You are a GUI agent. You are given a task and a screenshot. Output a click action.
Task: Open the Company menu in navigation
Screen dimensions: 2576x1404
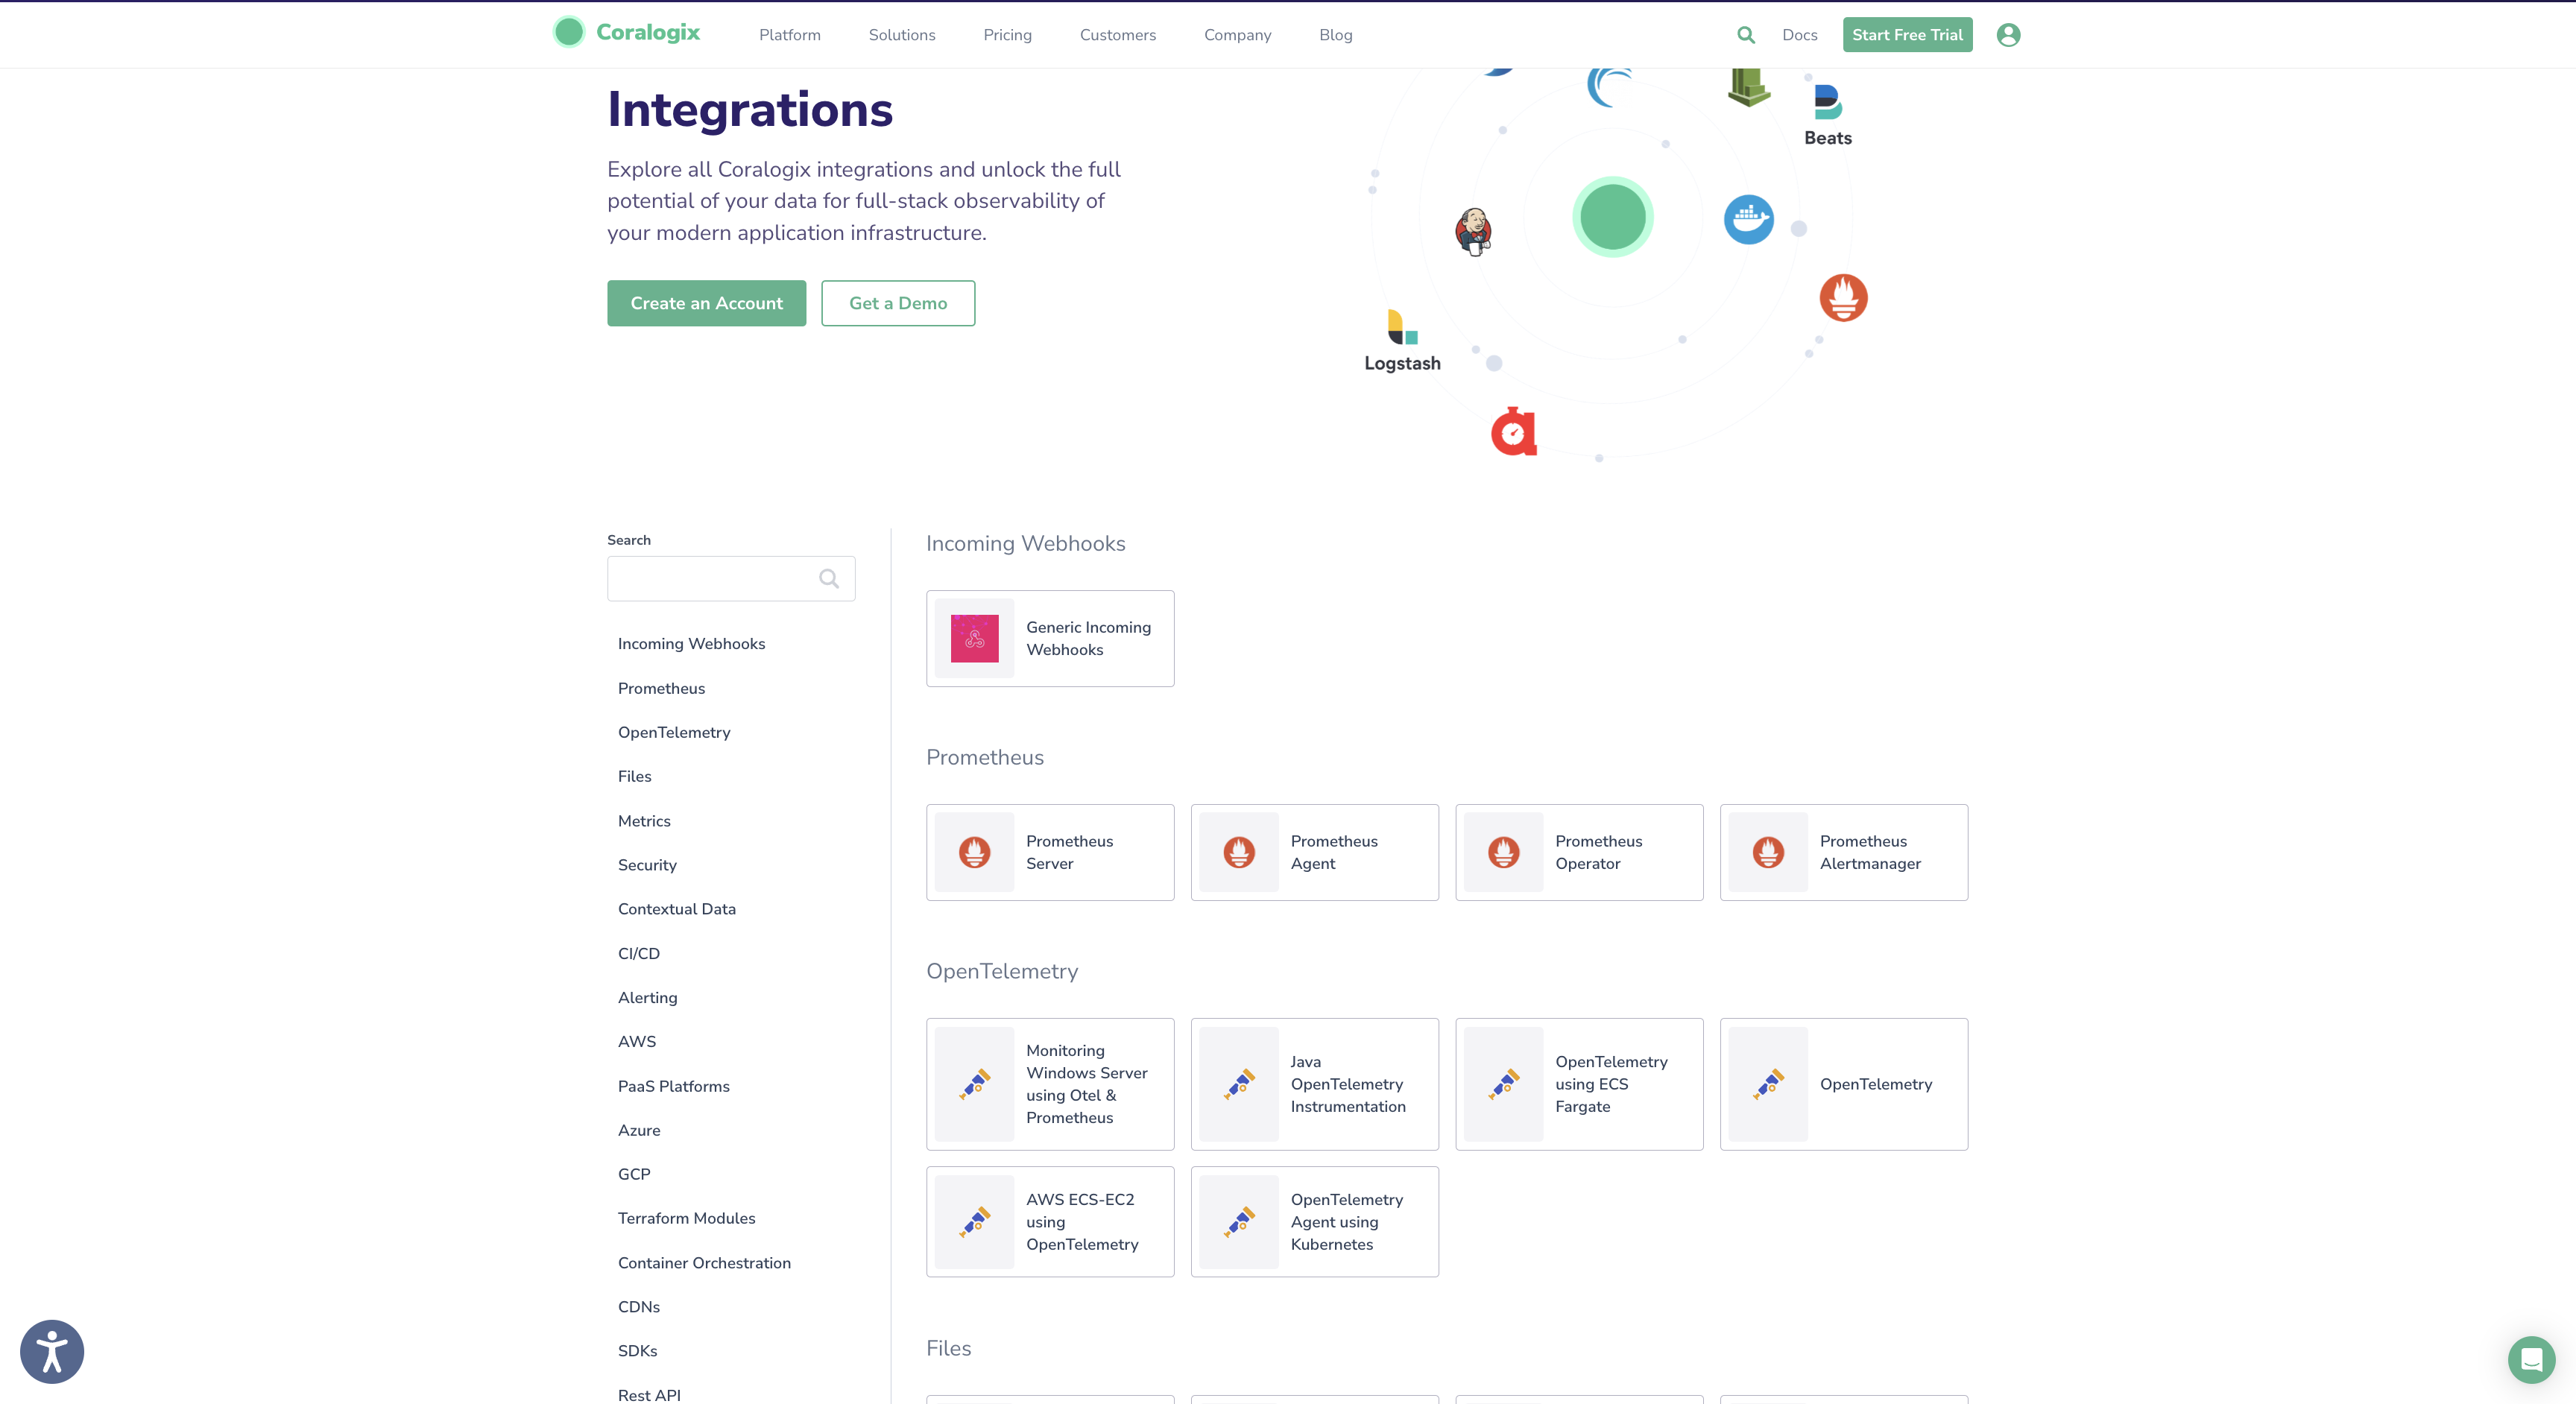pos(1237,35)
